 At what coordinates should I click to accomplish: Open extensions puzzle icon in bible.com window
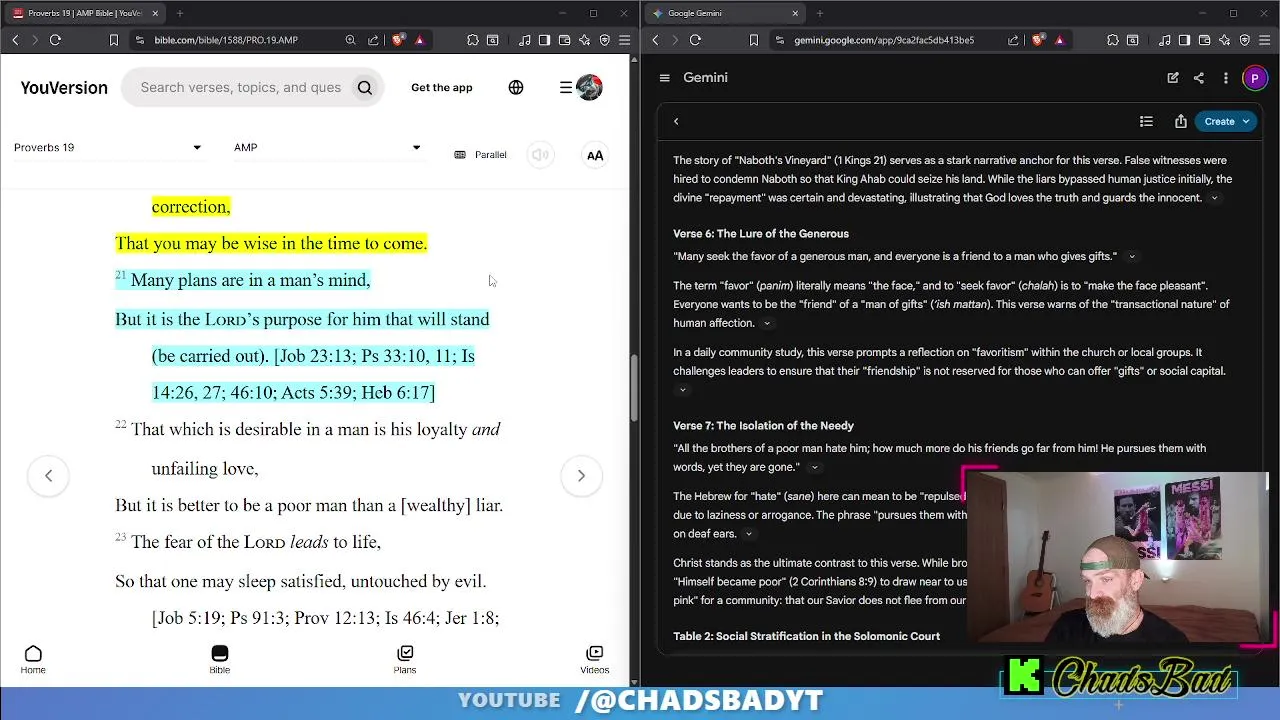[x=473, y=40]
